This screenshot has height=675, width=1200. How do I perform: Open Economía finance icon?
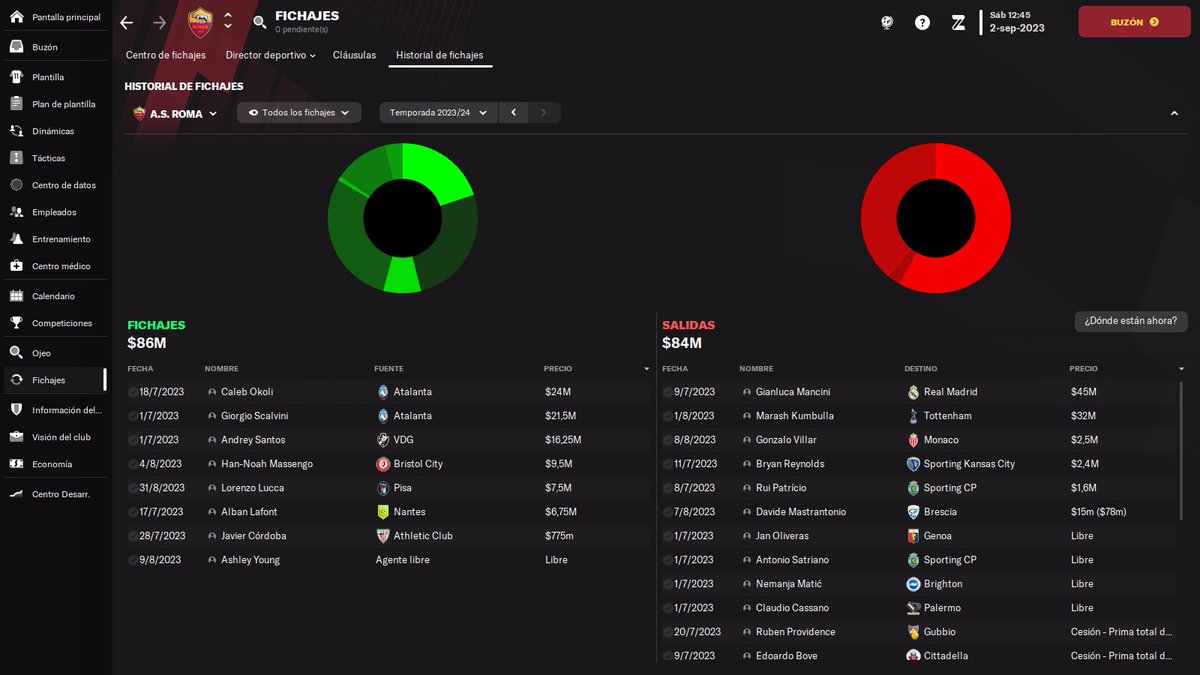click(16, 464)
